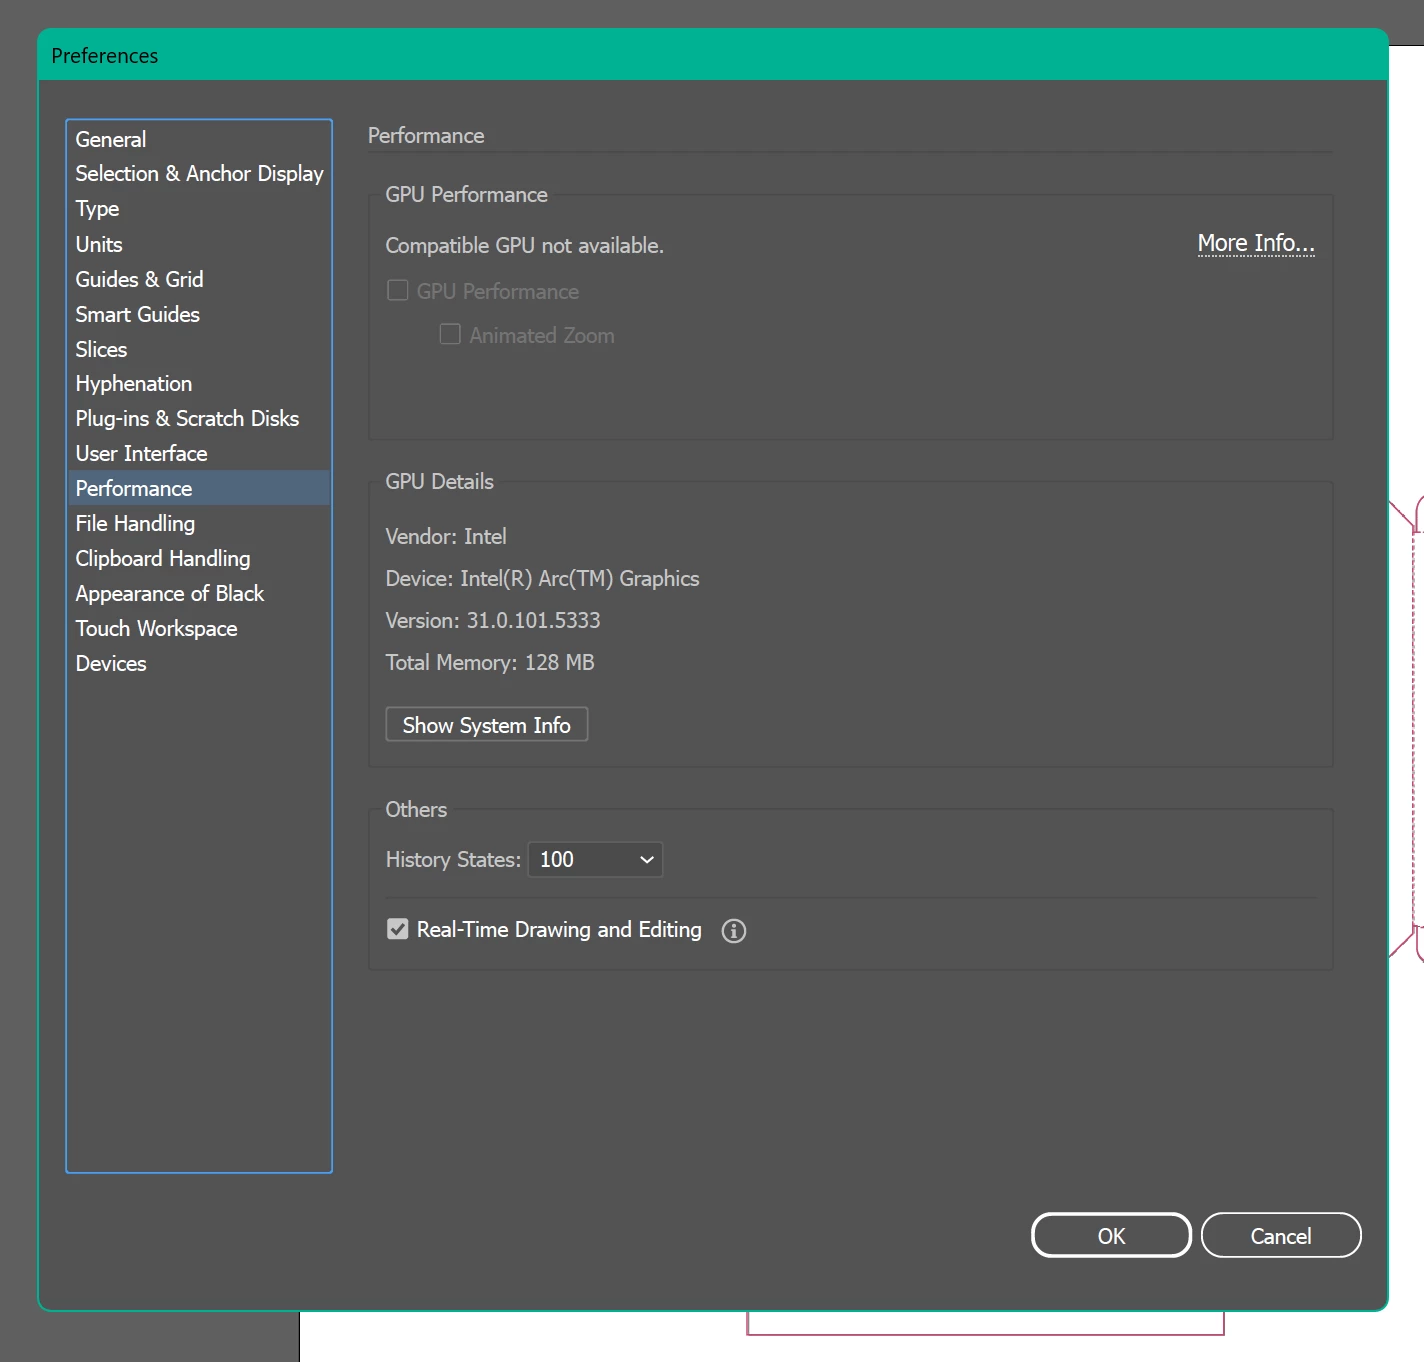Select Smart Guides category
This screenshot has width=1424, height=1362.
198,314
